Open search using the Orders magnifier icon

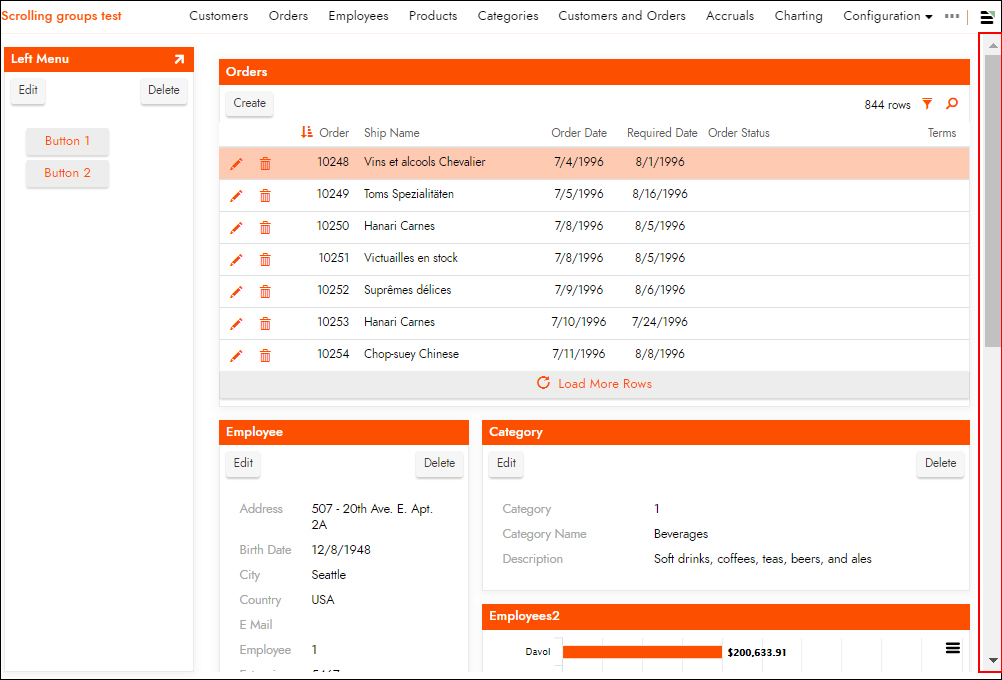[951, 104]
